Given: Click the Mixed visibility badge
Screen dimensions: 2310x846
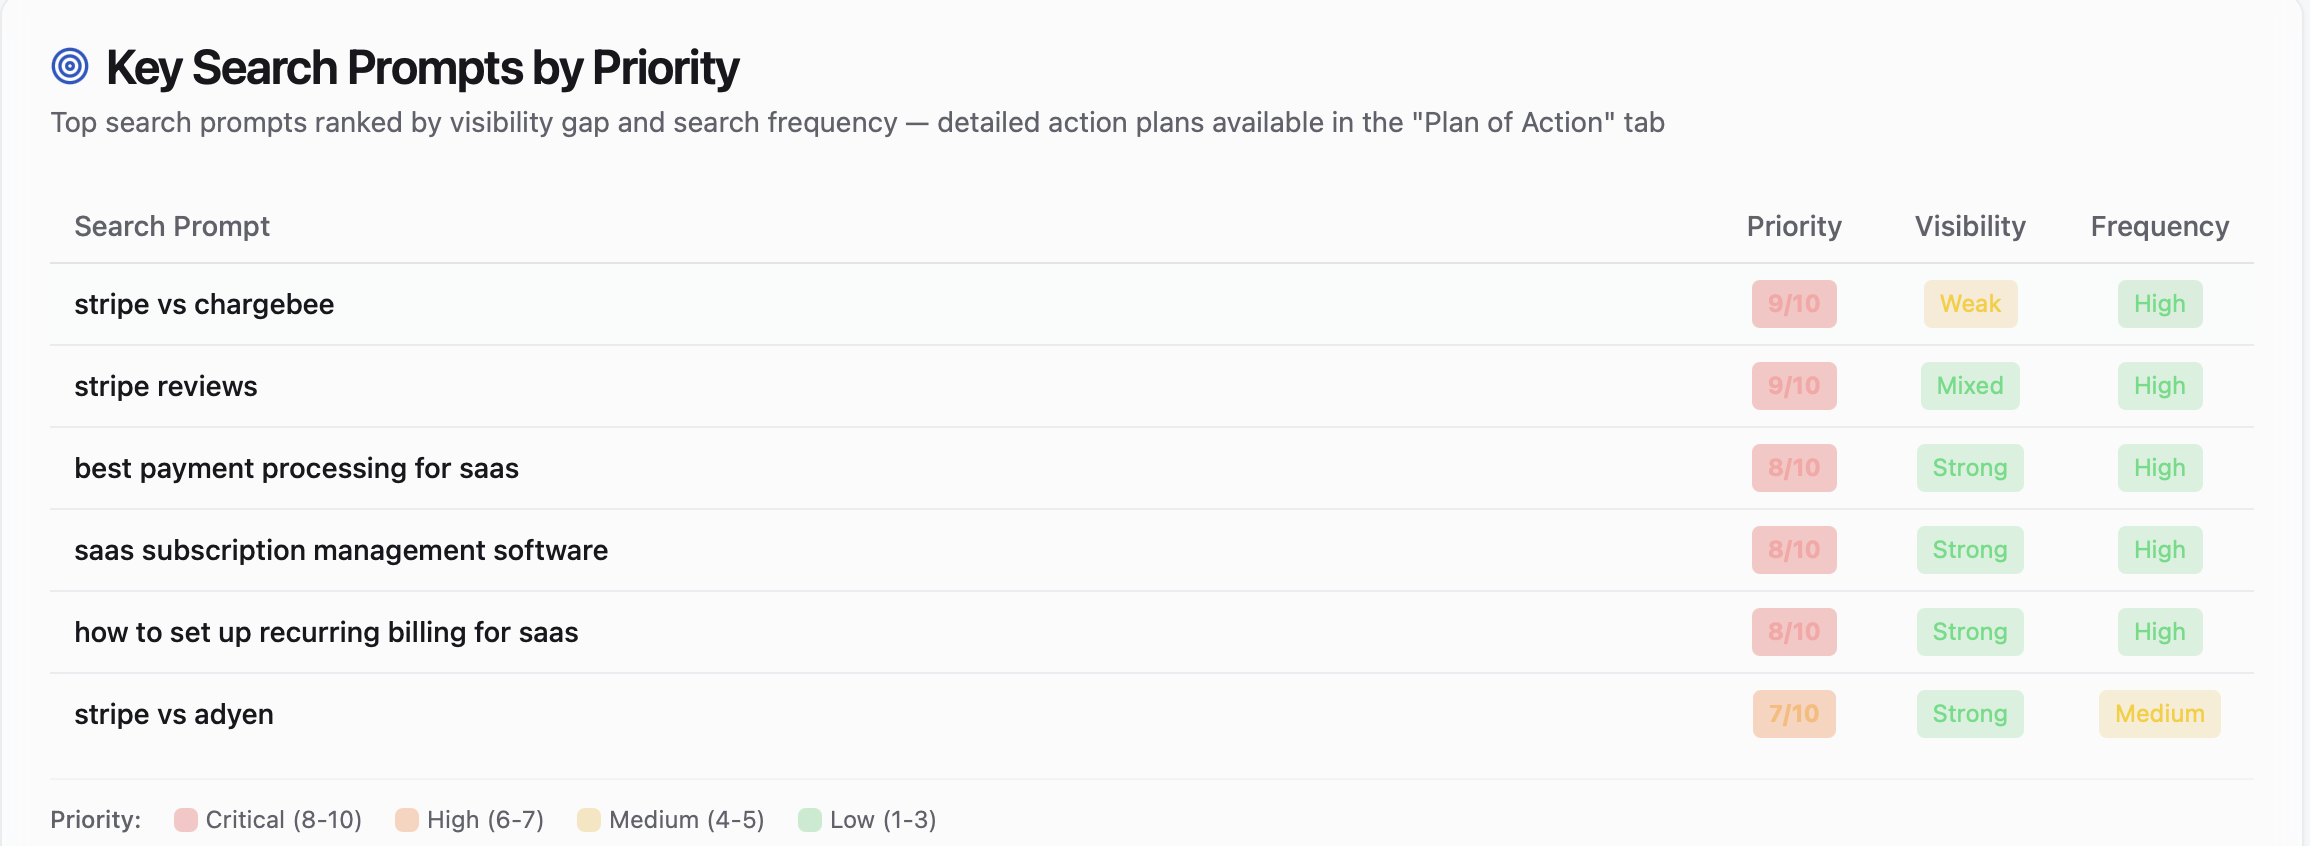Looking at the screenshot, I should [x=1970, y=386].
